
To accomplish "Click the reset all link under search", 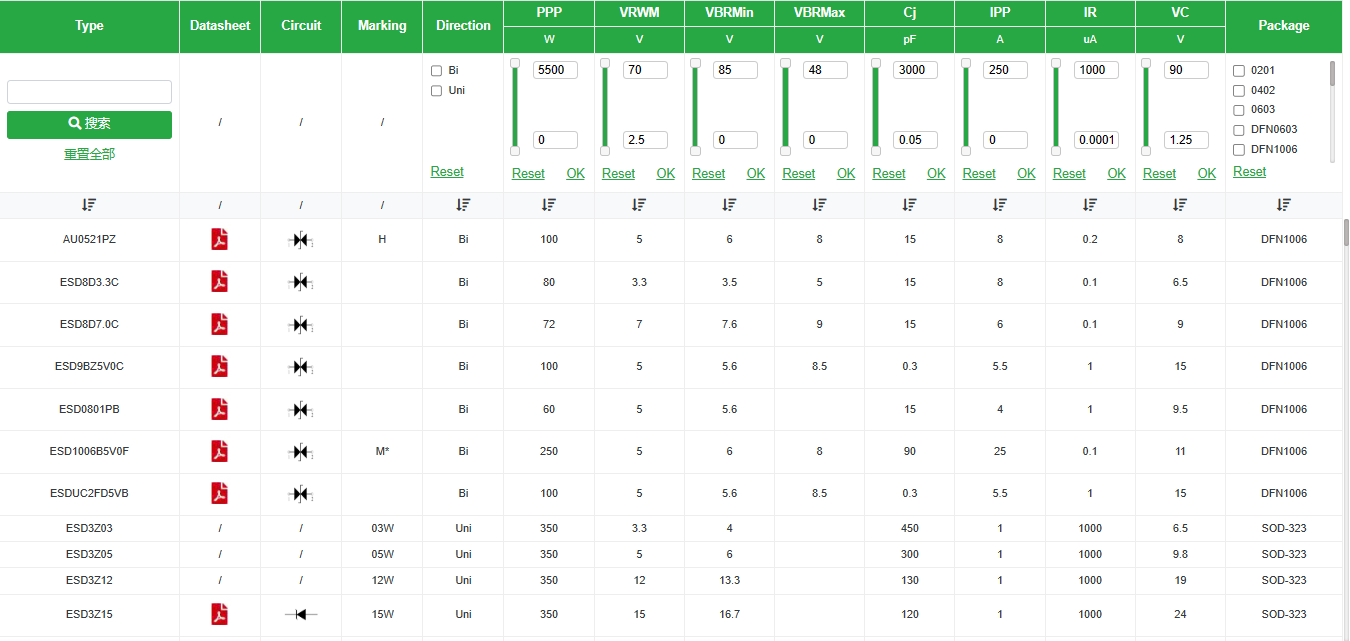I will point(89,154).
